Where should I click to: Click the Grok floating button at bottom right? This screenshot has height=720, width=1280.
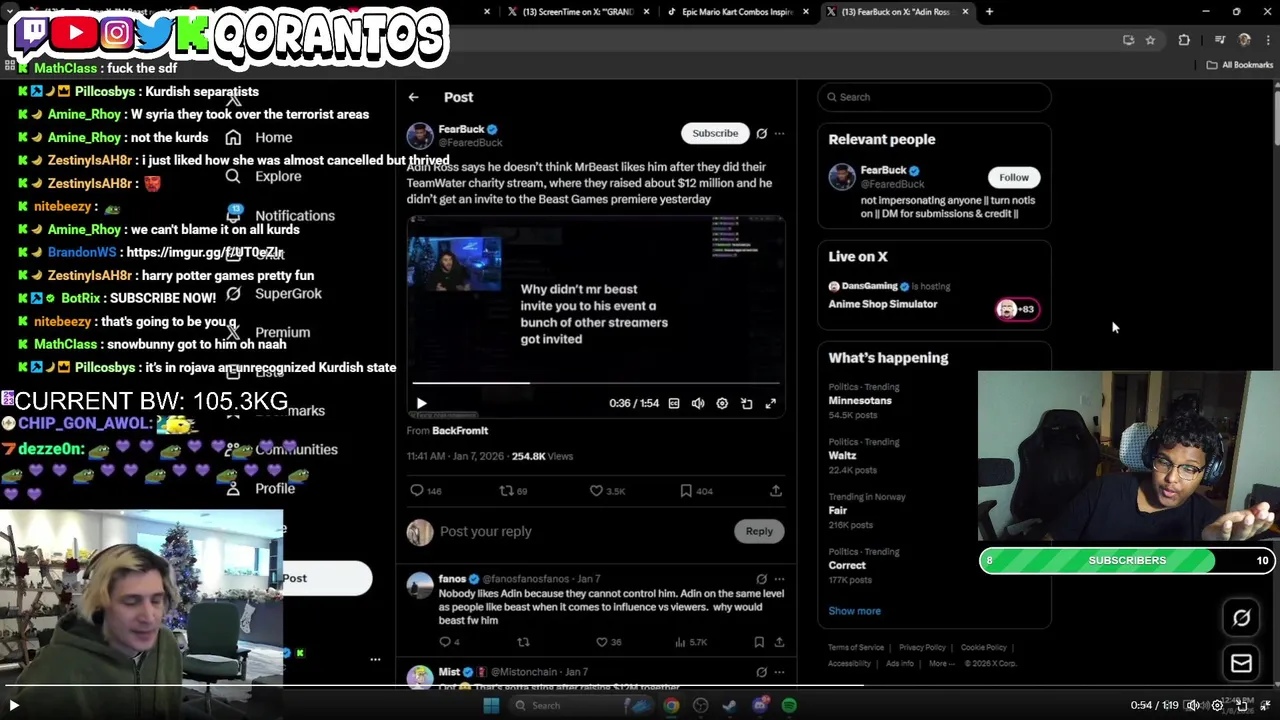coord(1241,618)
